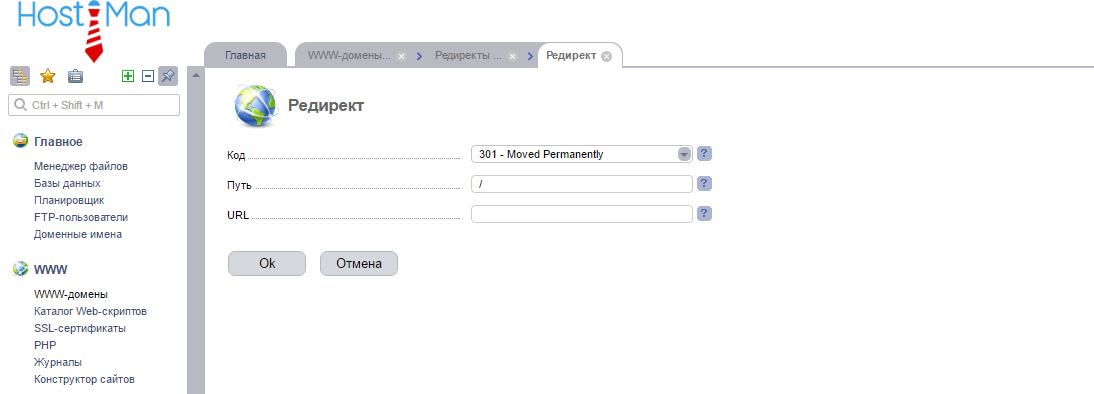1094x394 pixels.
Task: Click the URL input field
Action: (581, 213)
